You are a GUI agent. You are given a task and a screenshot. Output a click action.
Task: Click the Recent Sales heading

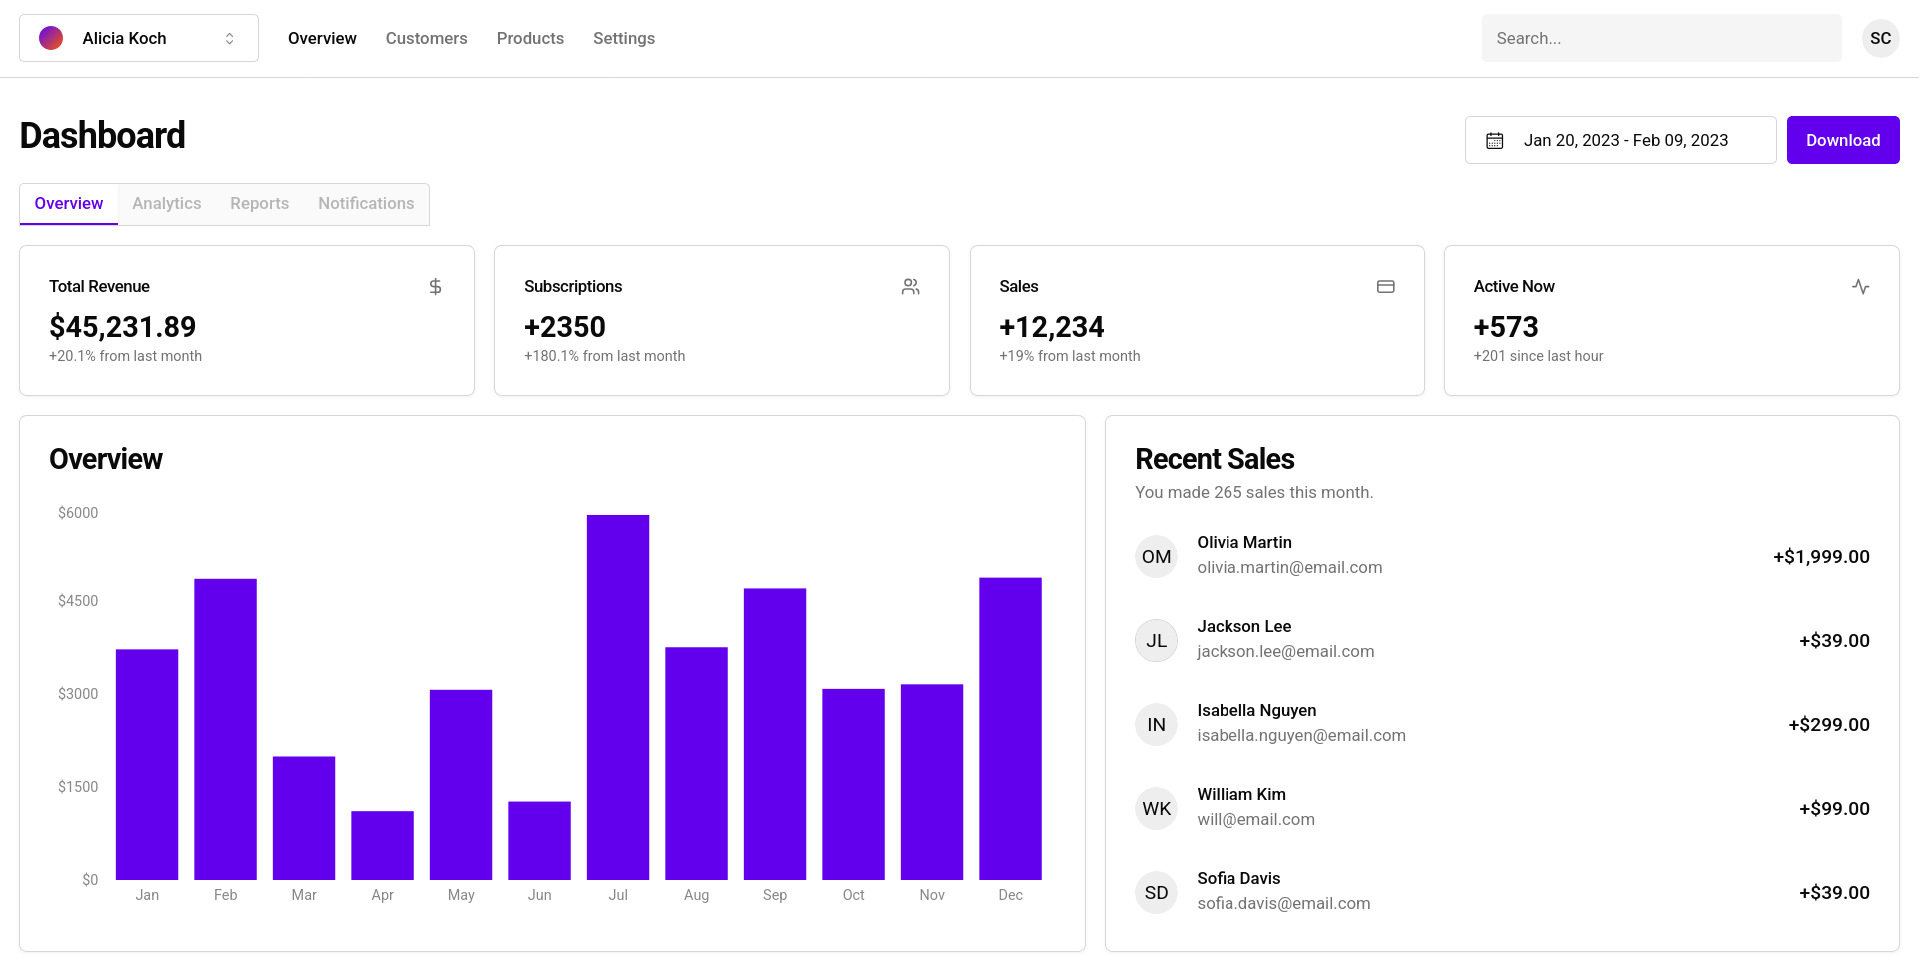pos(1214,459)
